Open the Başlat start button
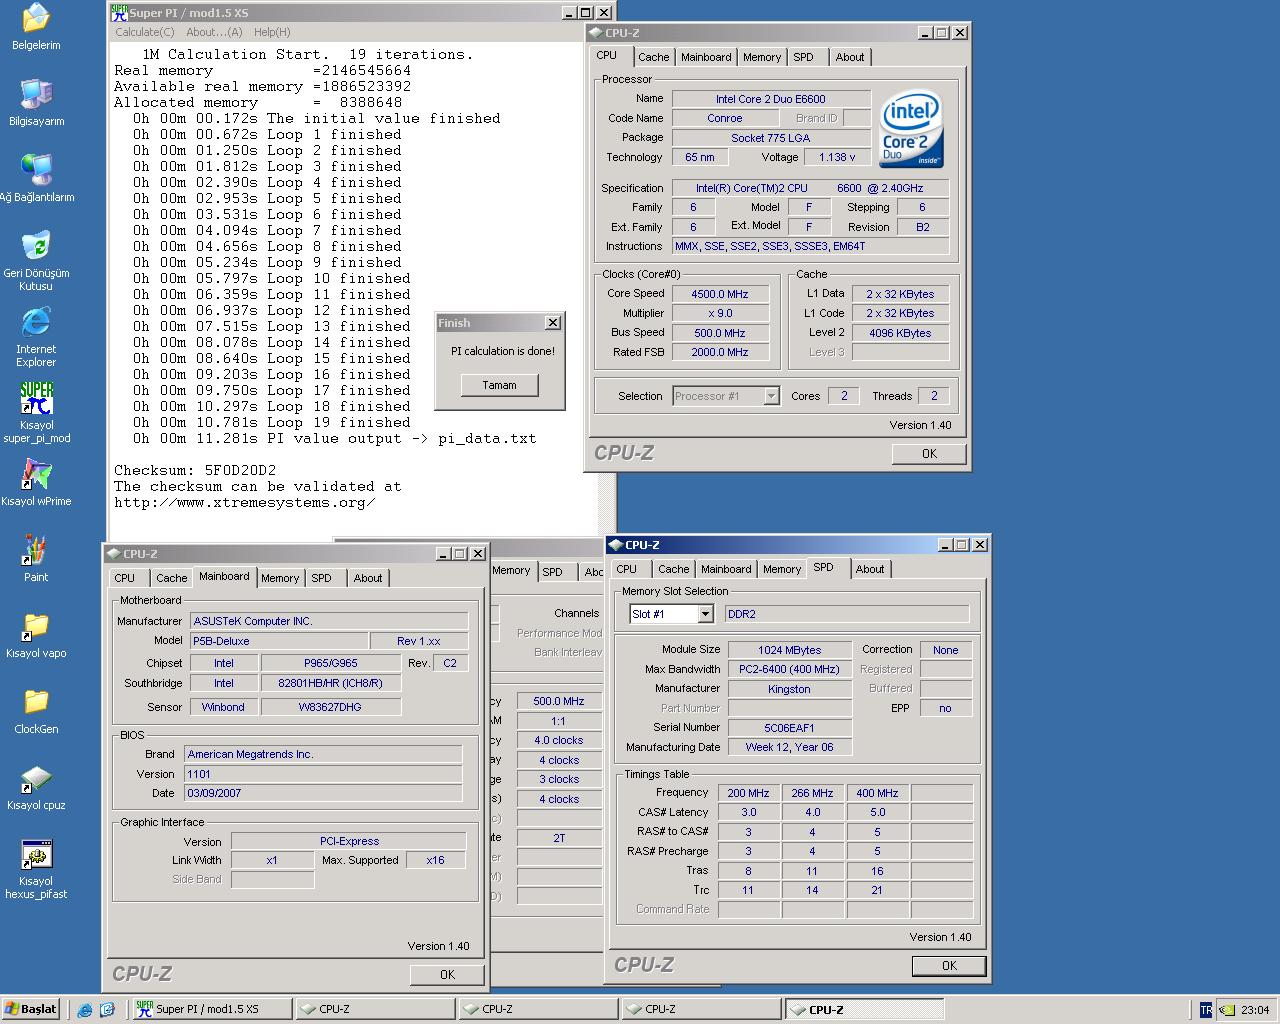This screenshot has width=1280, height=1024. [31, 1009]
